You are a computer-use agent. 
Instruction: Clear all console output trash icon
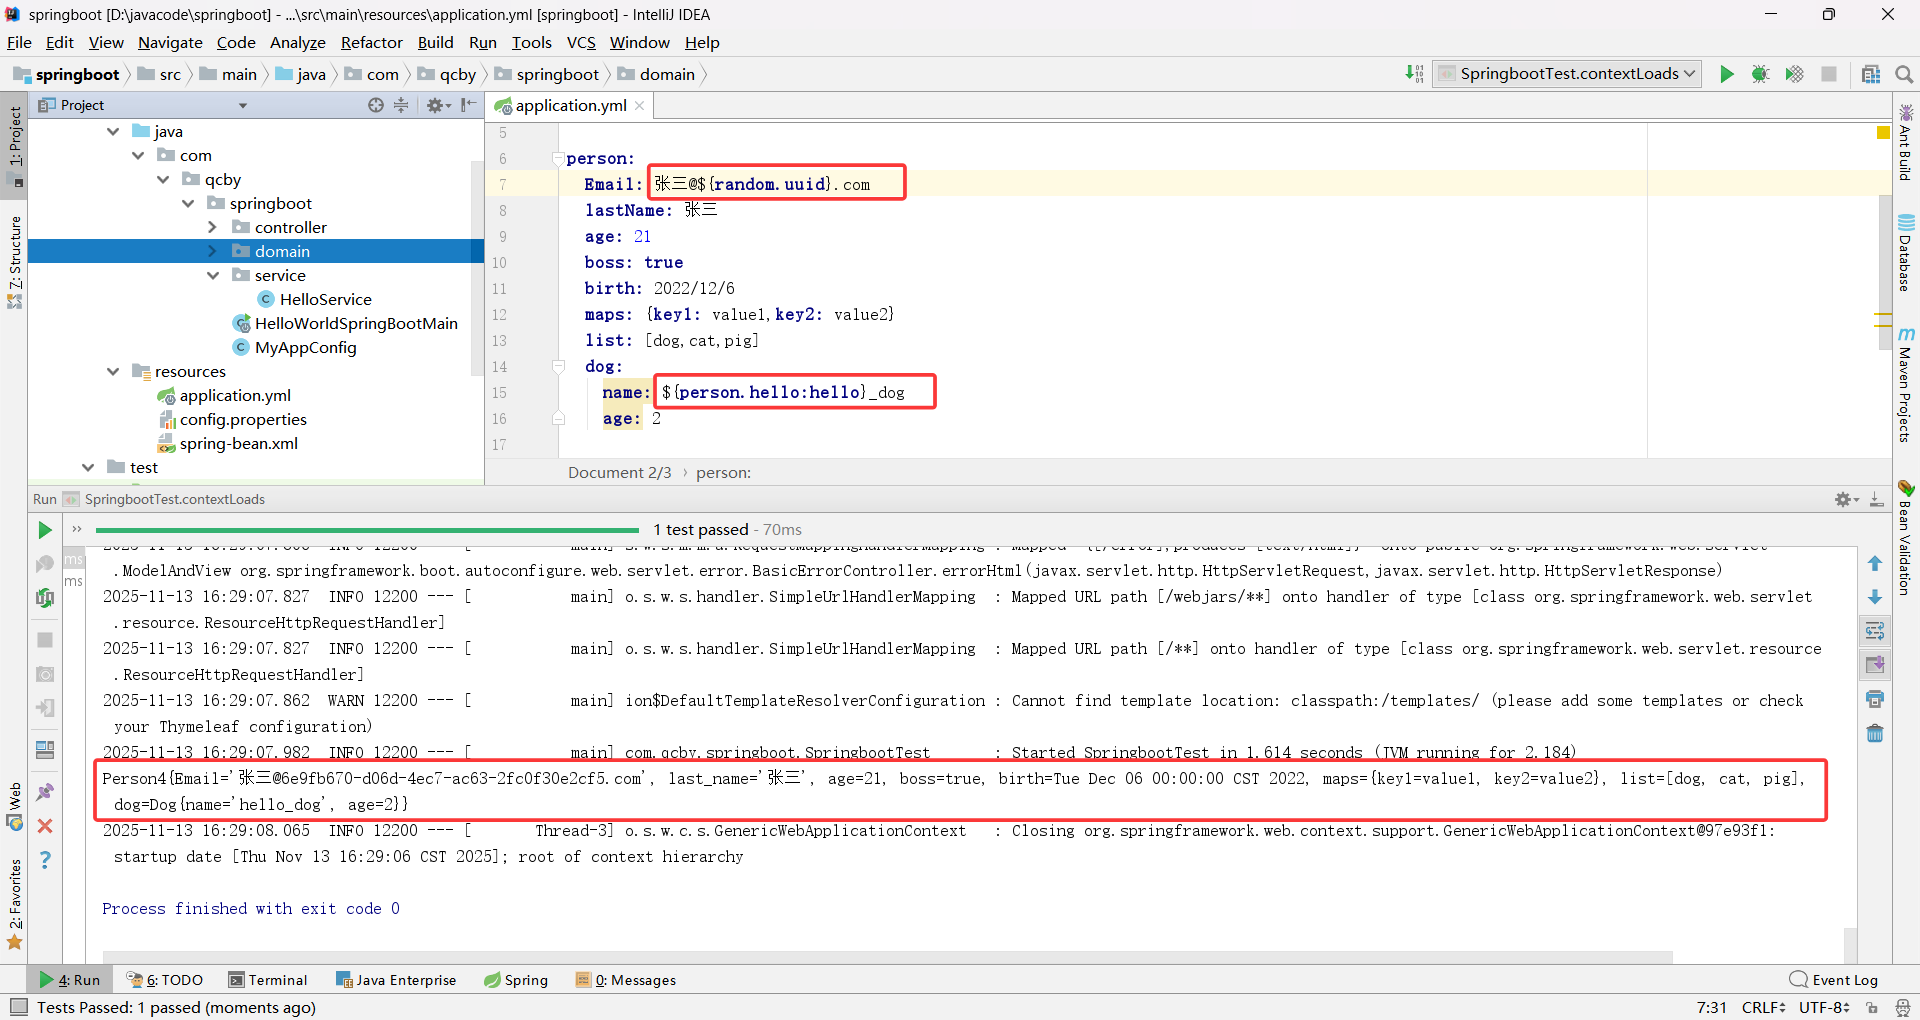1875,734
